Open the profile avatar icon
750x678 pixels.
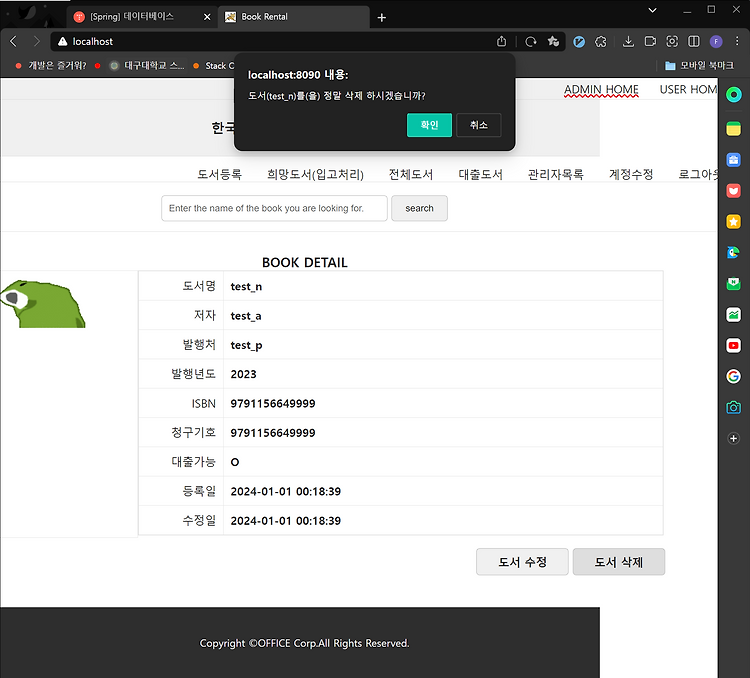click(x=716, y=42)
